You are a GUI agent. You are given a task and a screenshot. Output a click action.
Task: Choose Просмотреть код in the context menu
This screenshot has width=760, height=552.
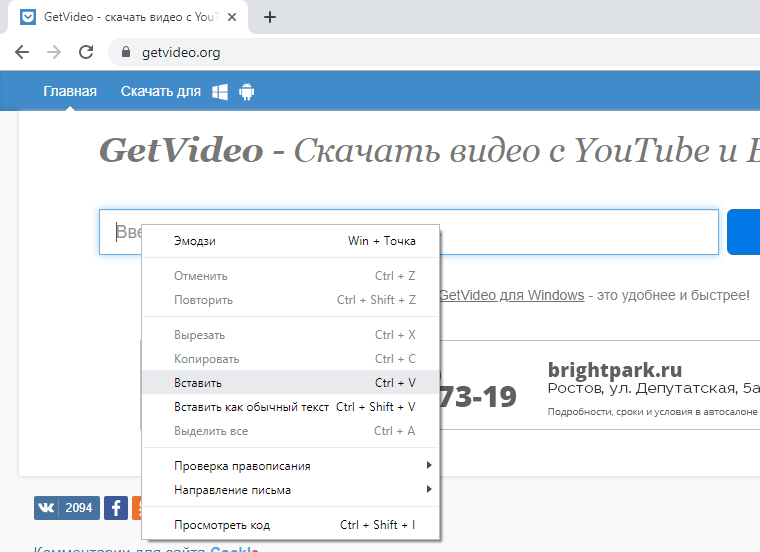291,525
